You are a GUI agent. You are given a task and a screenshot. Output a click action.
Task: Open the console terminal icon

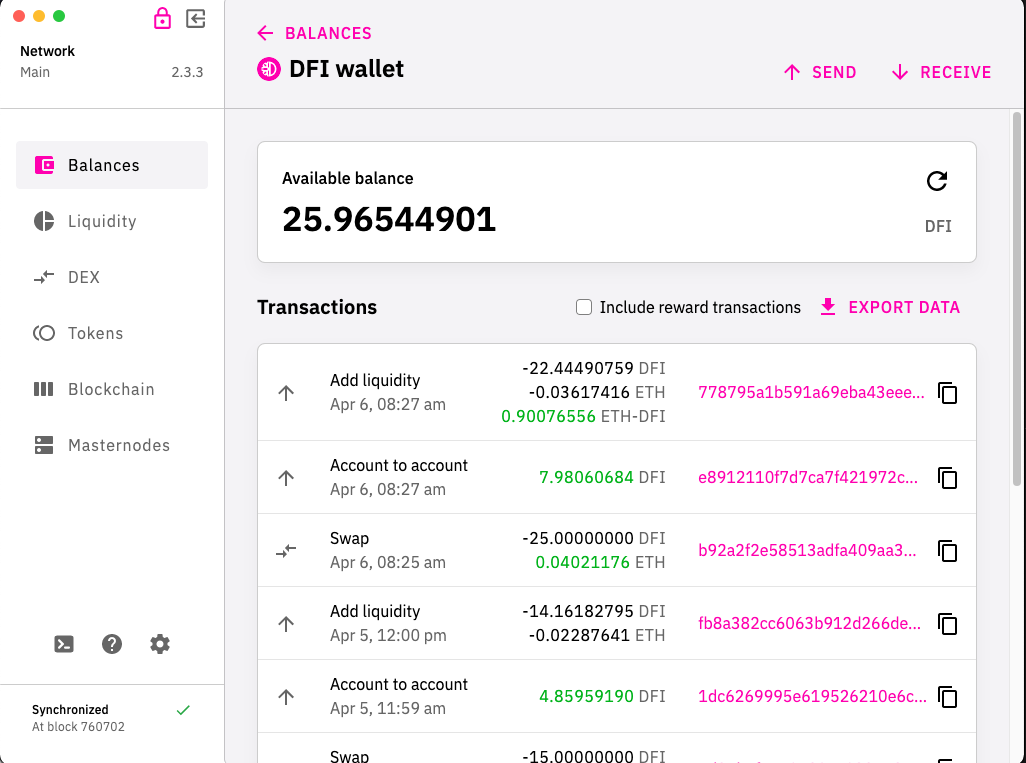click(64, 645)
